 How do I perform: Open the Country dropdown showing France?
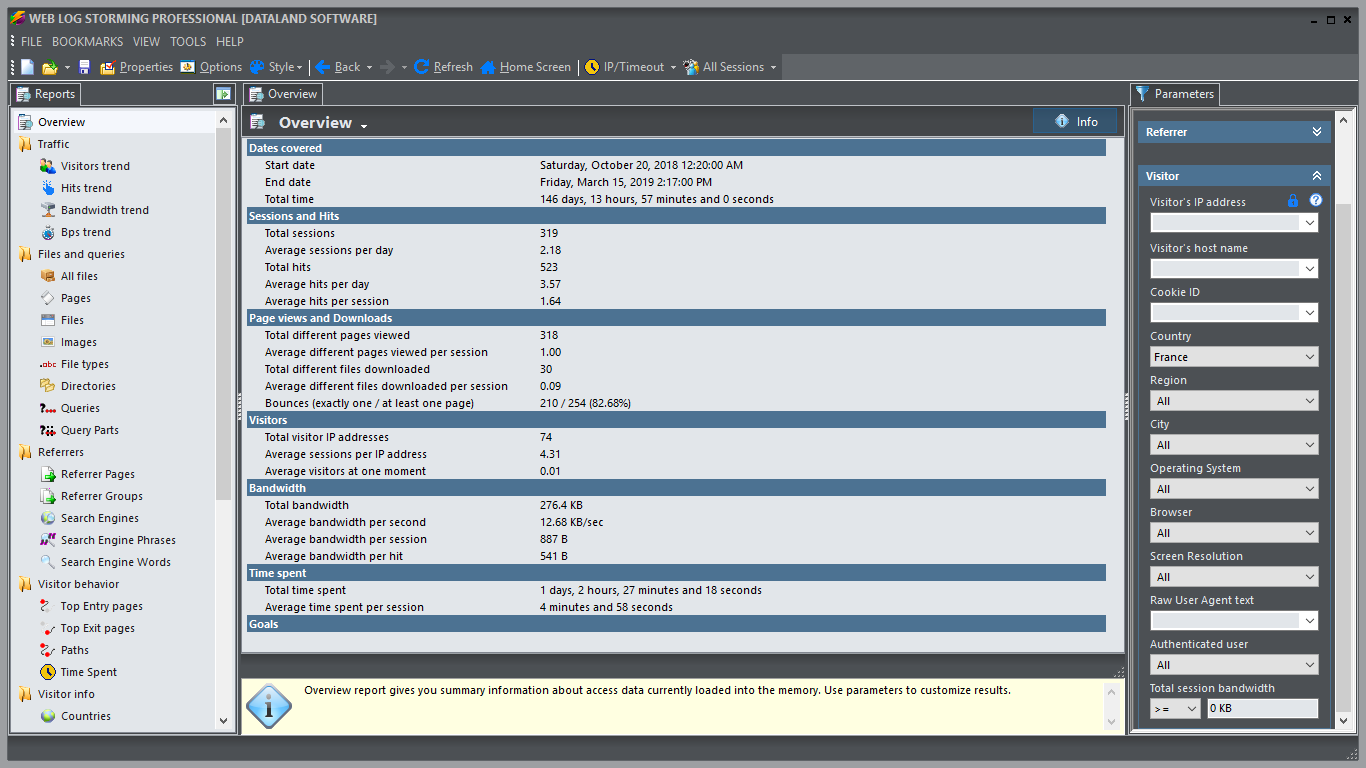click(1234, 357)
